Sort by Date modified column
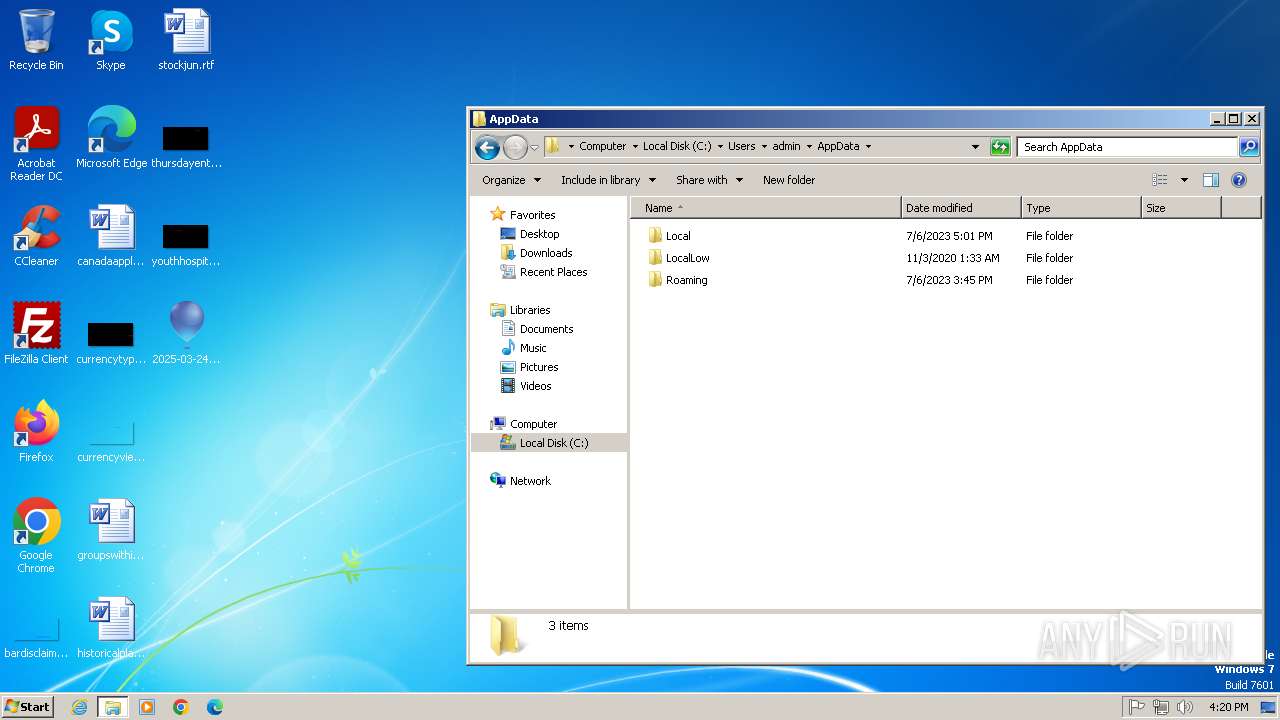This screenshot has width=1280, height=720. 961,208
